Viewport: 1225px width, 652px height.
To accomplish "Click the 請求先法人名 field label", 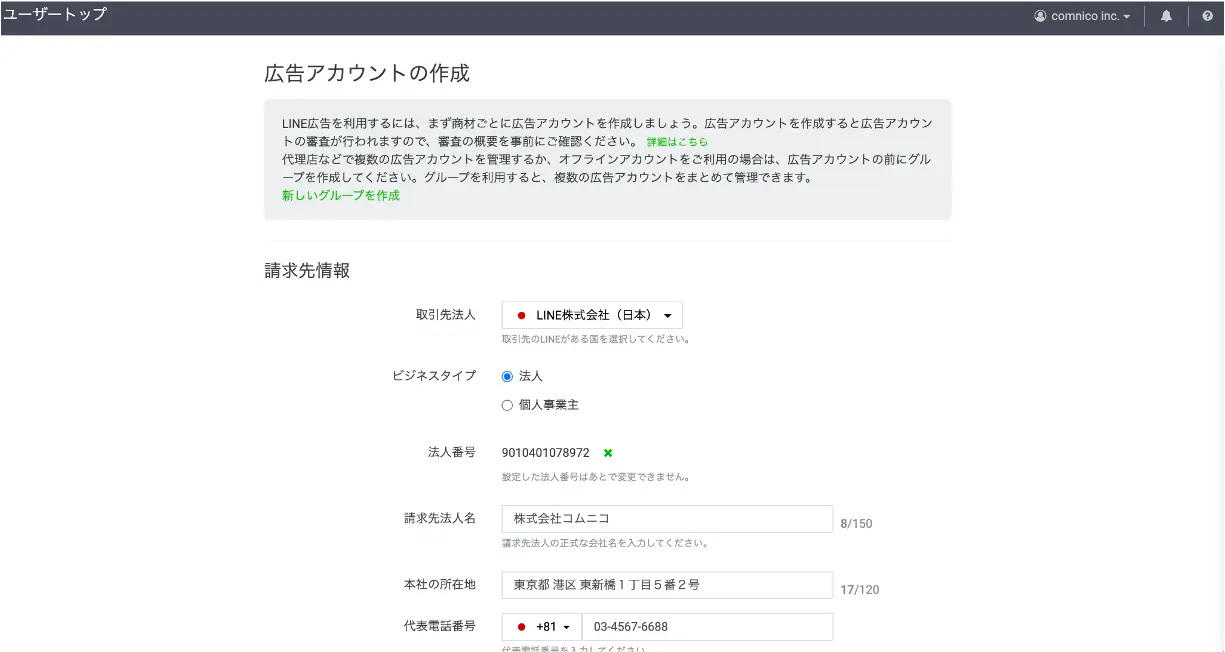I will tap(440, 518).
